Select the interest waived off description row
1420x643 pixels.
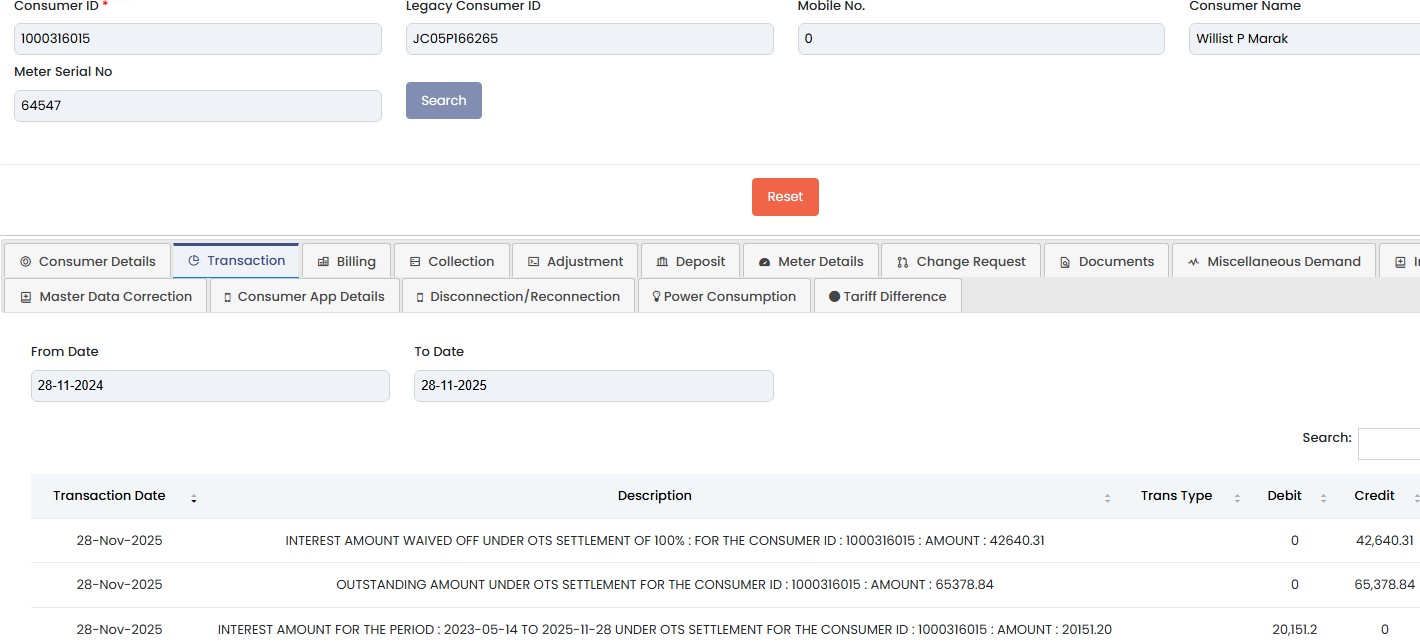tap(665, 541)
